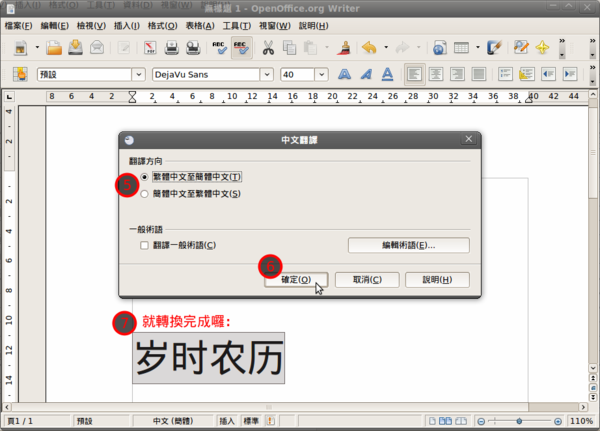
Task: Select the Format Paintbrush icon
Action: pos(344,48)
